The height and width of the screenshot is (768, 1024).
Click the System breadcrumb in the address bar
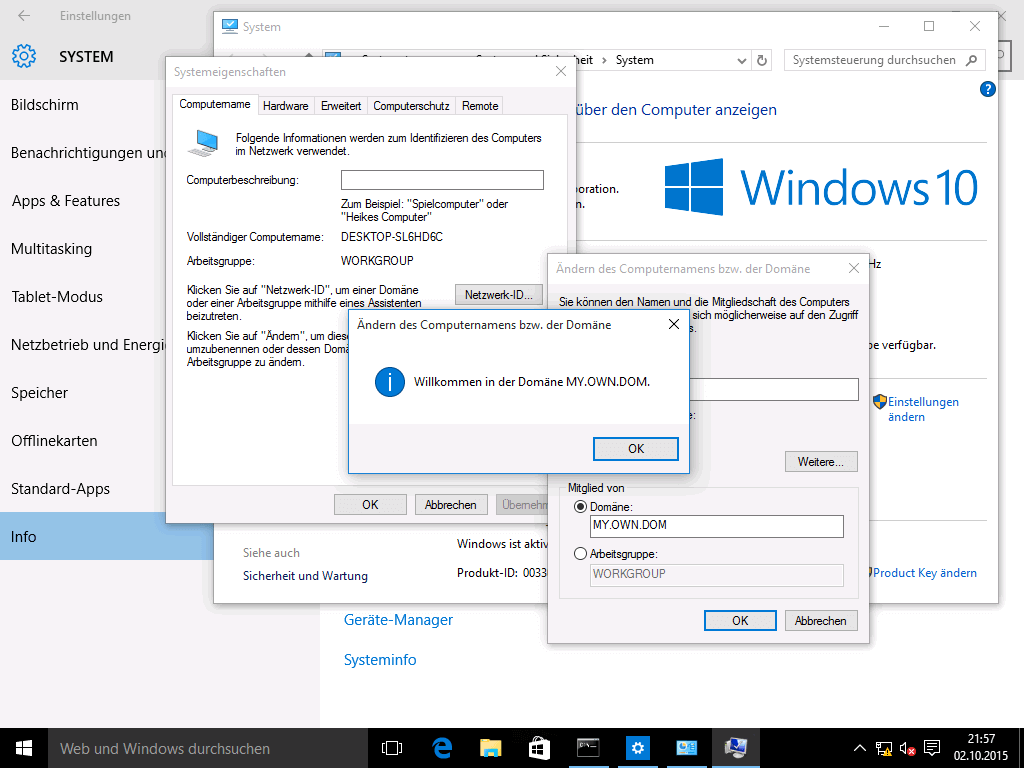tap(634, 60)
